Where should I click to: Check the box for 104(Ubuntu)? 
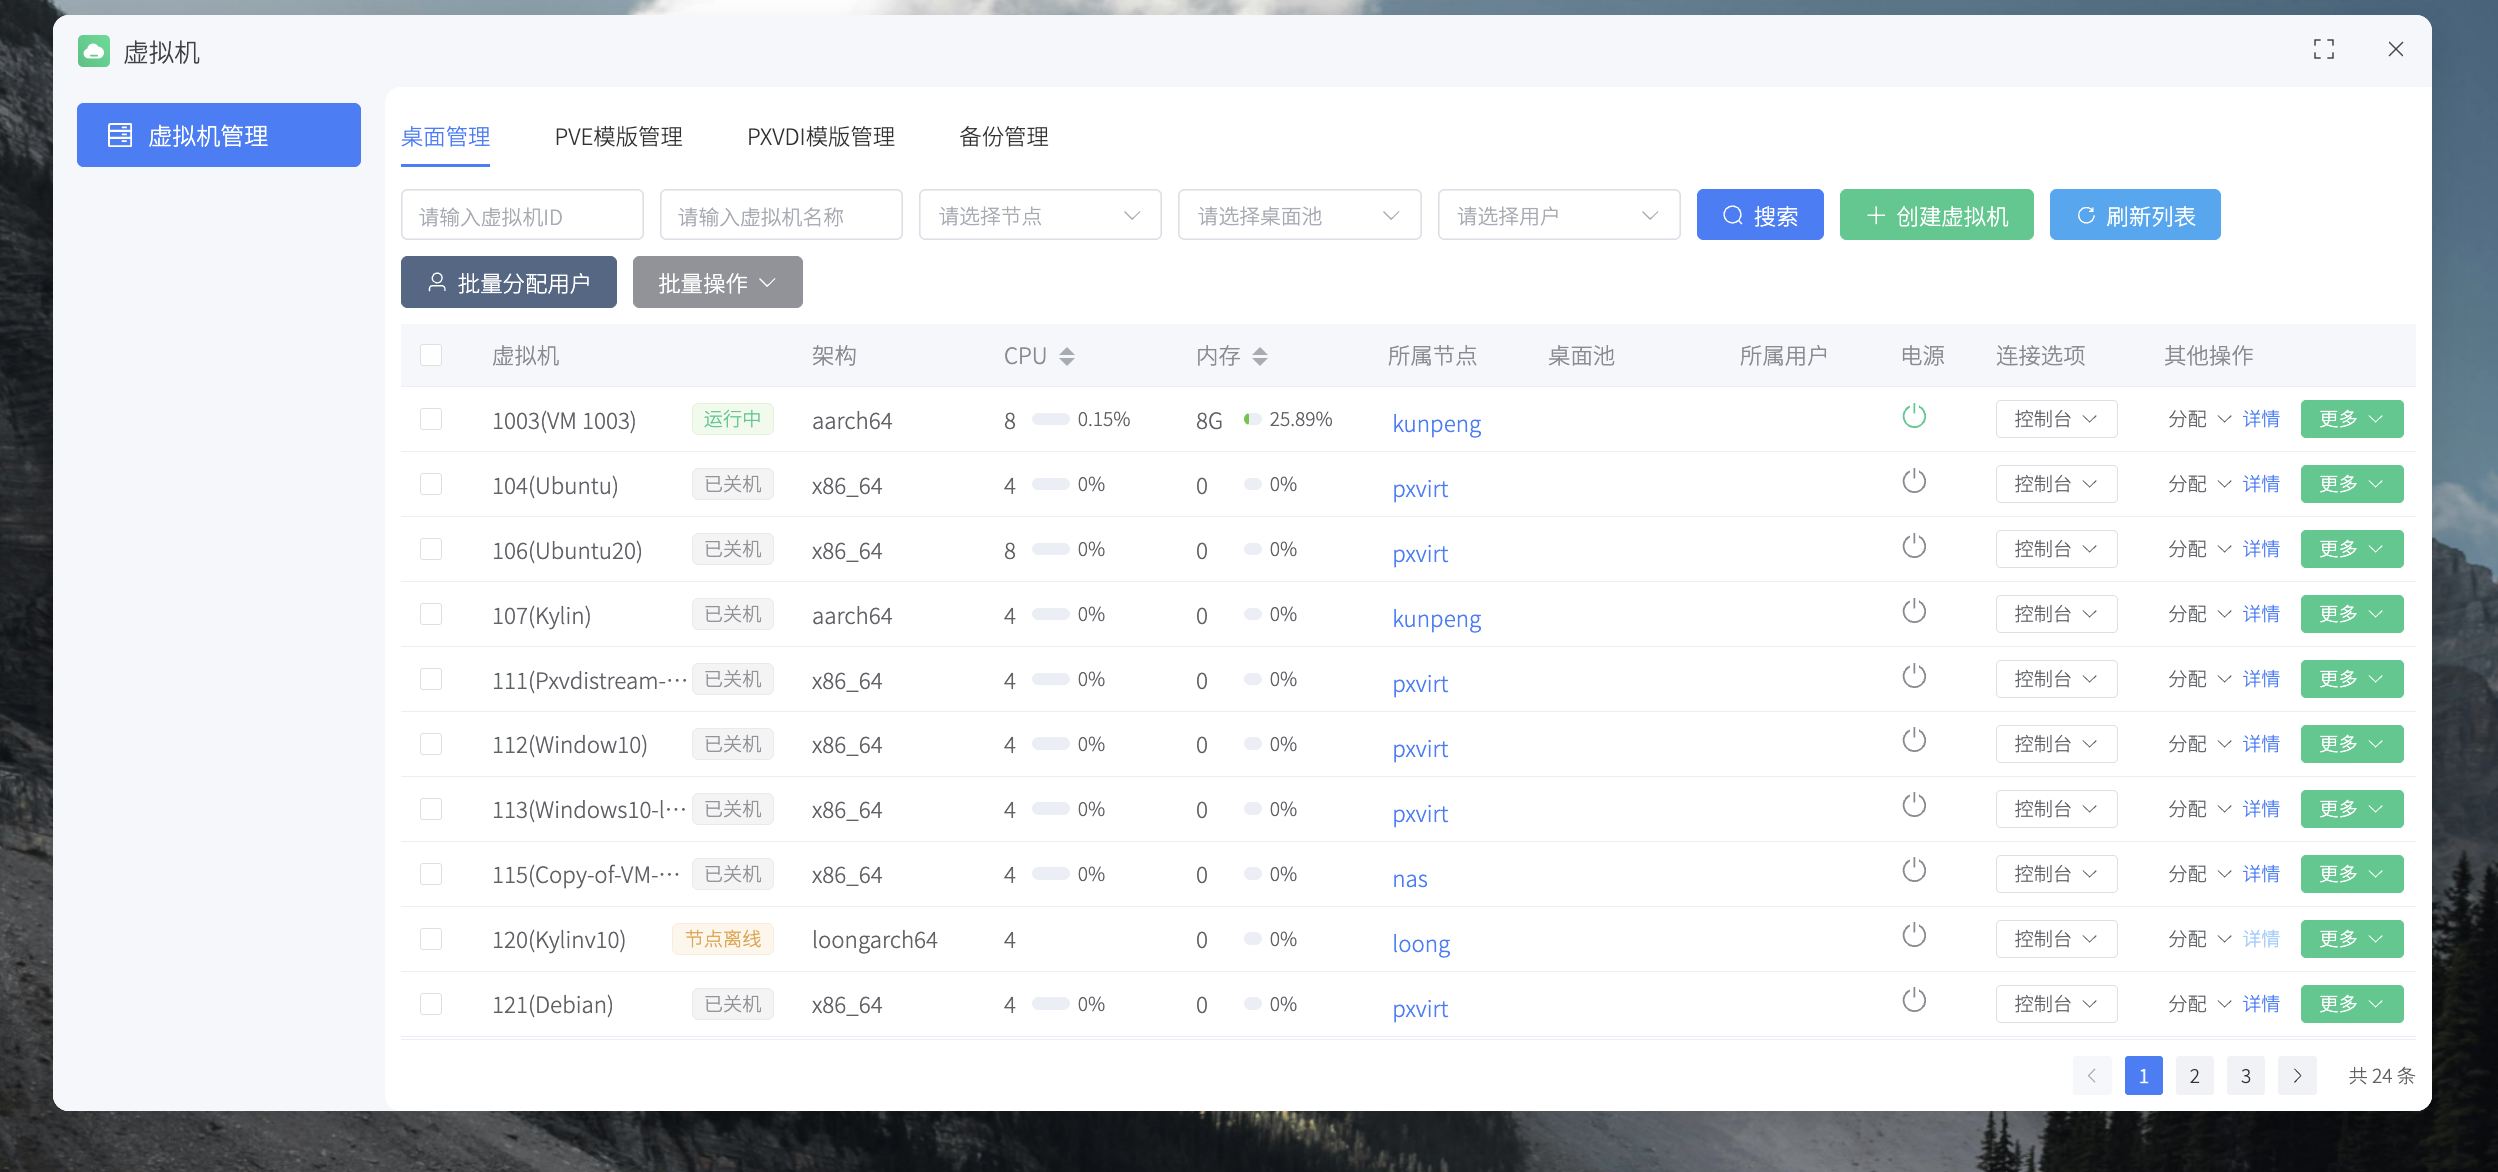tap(431, 484)
